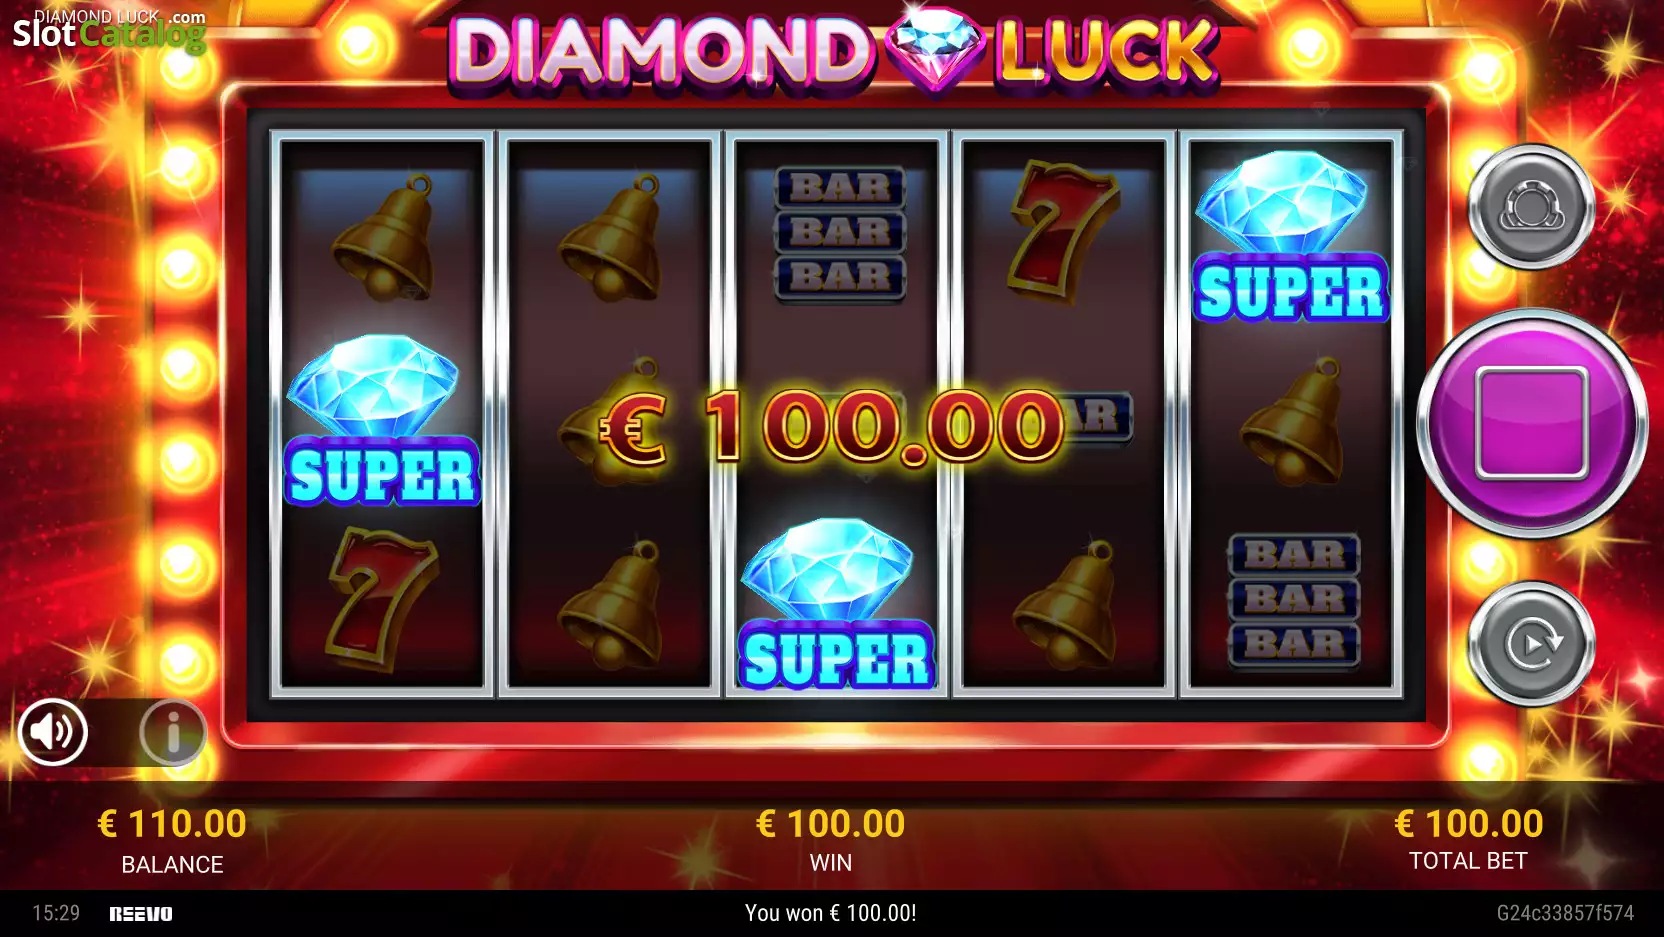Click the Super diamond on fifth reel
1664x937 pixels.
click(1290, 237)
